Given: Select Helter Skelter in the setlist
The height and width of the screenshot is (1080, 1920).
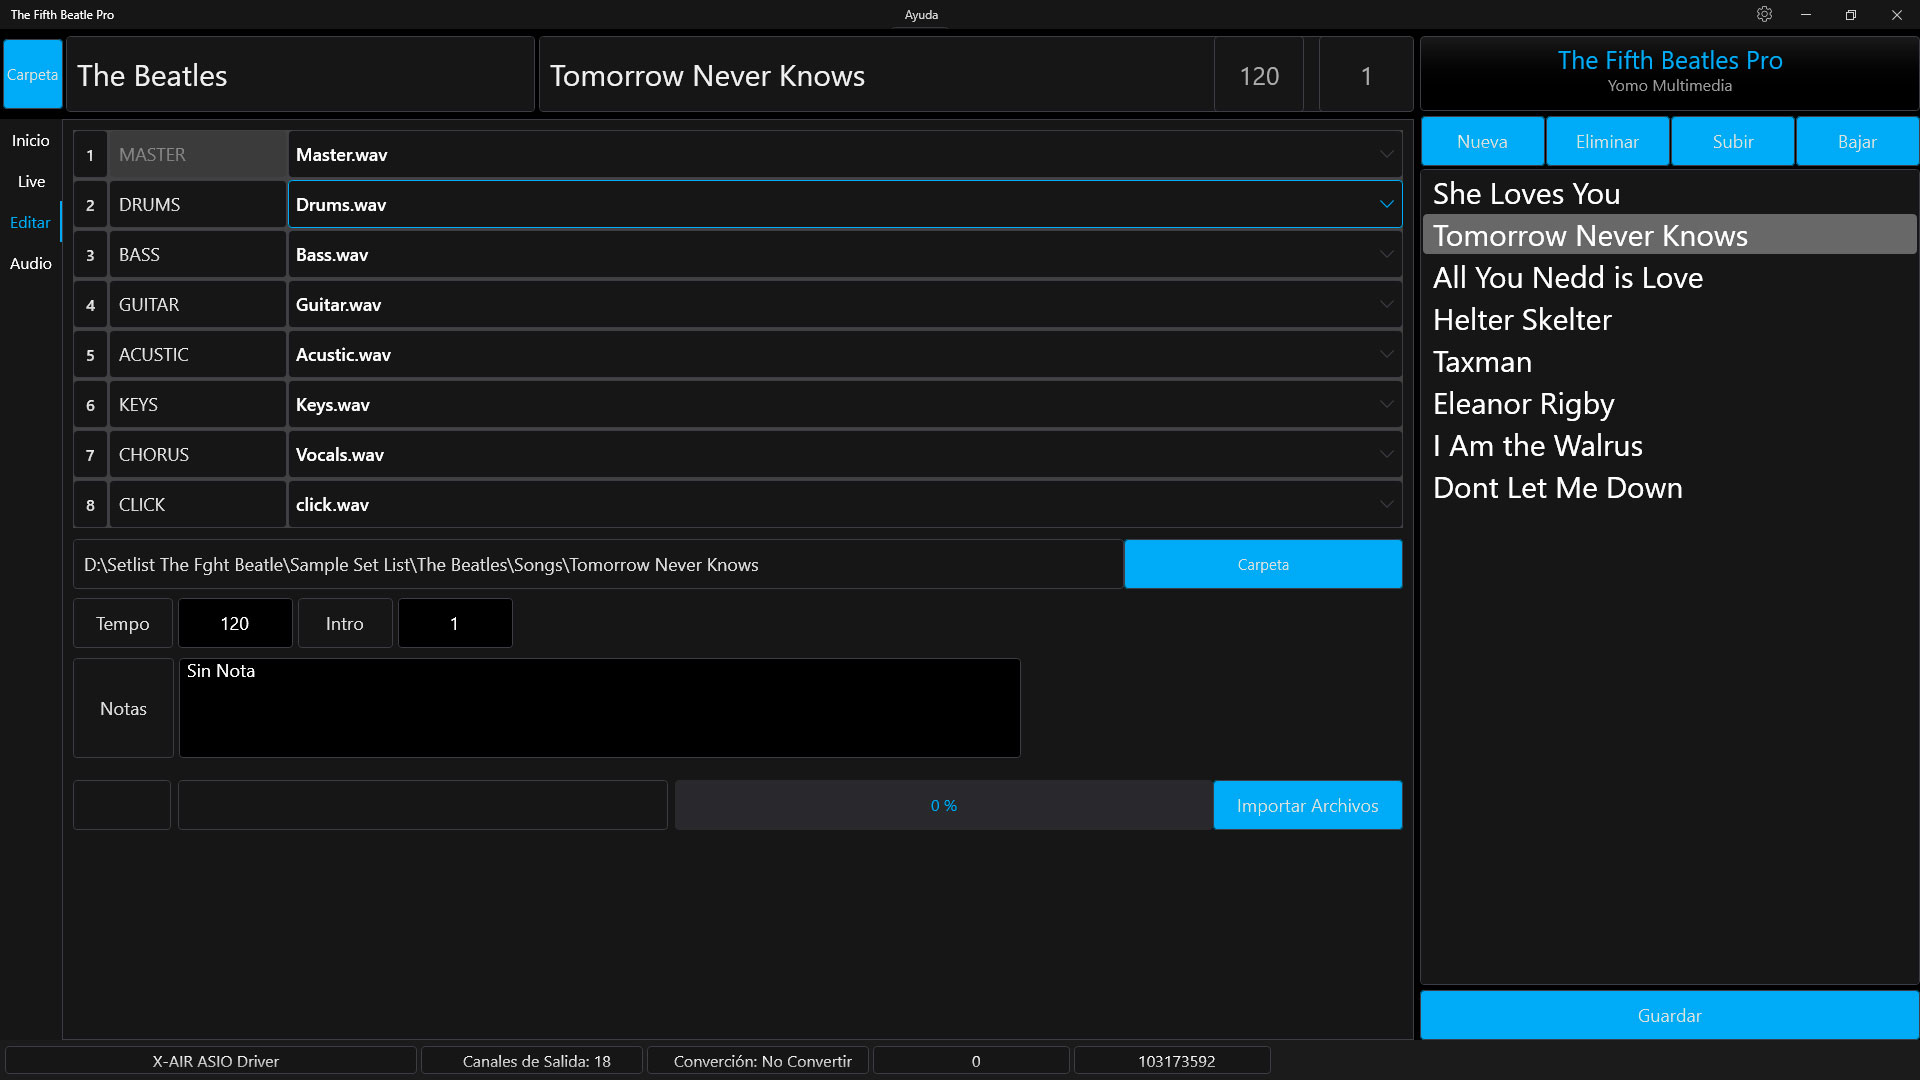Looking at the screenshot, I should 1522,320.
